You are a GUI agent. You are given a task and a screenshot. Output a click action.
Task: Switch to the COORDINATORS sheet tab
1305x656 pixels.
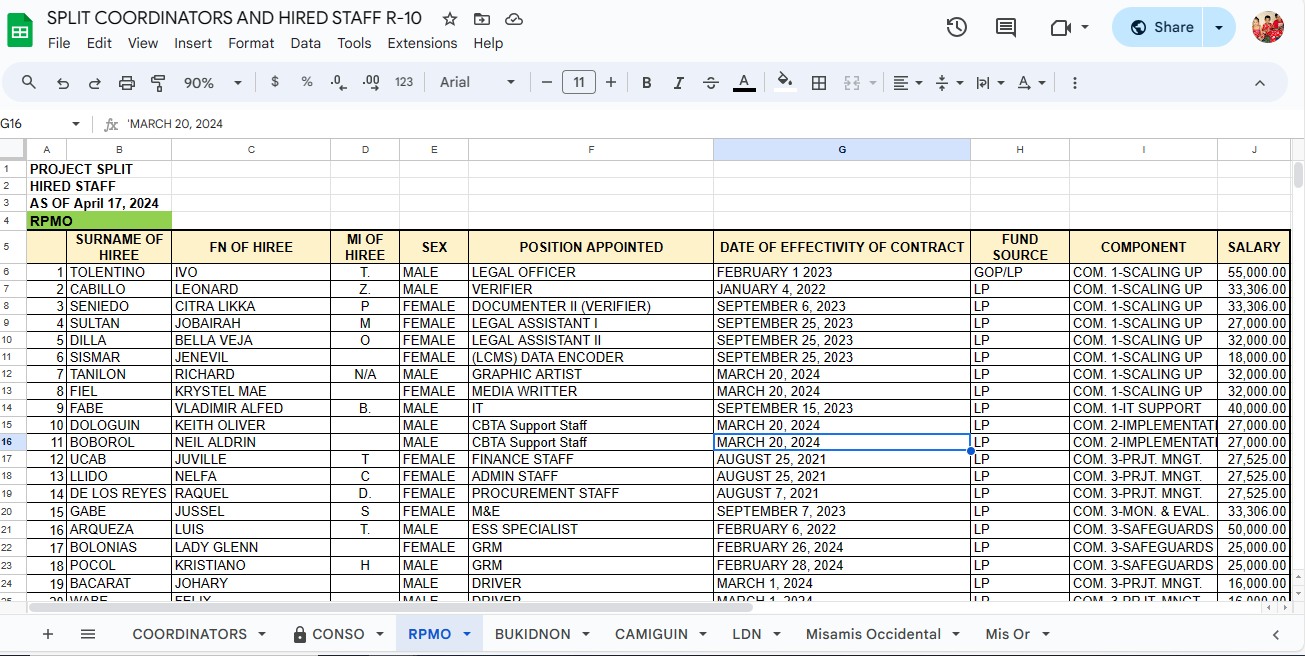[x=189, y=634]
